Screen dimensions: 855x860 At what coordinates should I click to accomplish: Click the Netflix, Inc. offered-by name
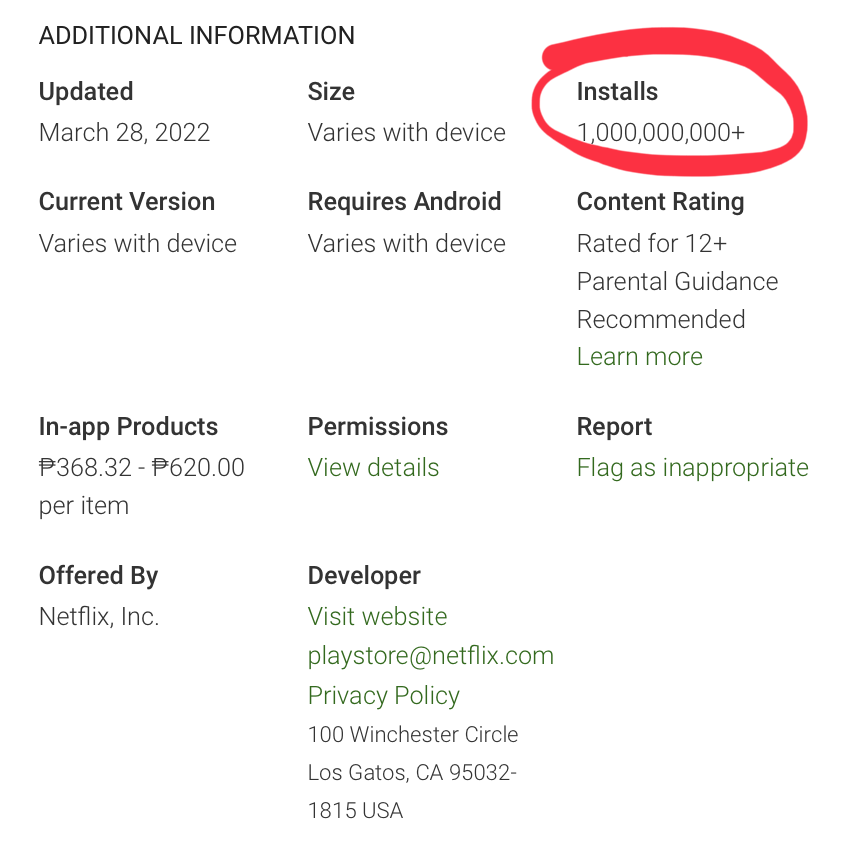99,617
